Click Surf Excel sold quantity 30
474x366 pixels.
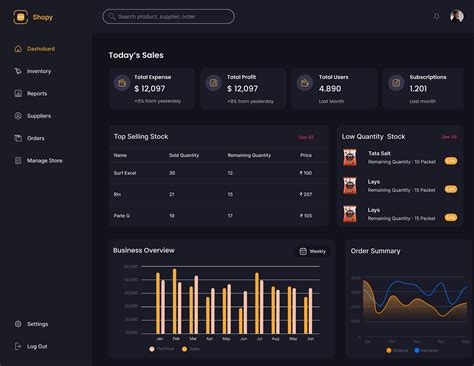point(172,173)
